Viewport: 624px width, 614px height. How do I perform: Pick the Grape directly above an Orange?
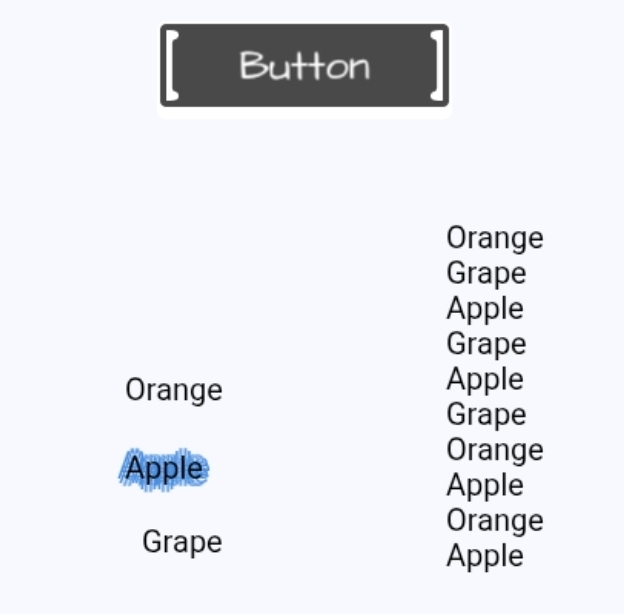click(486, 414)
